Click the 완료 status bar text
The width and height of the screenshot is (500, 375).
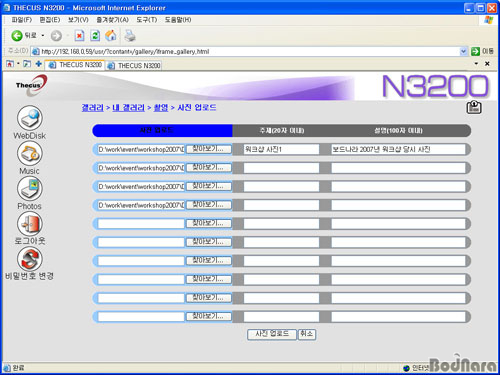click(x=18, y=368)
